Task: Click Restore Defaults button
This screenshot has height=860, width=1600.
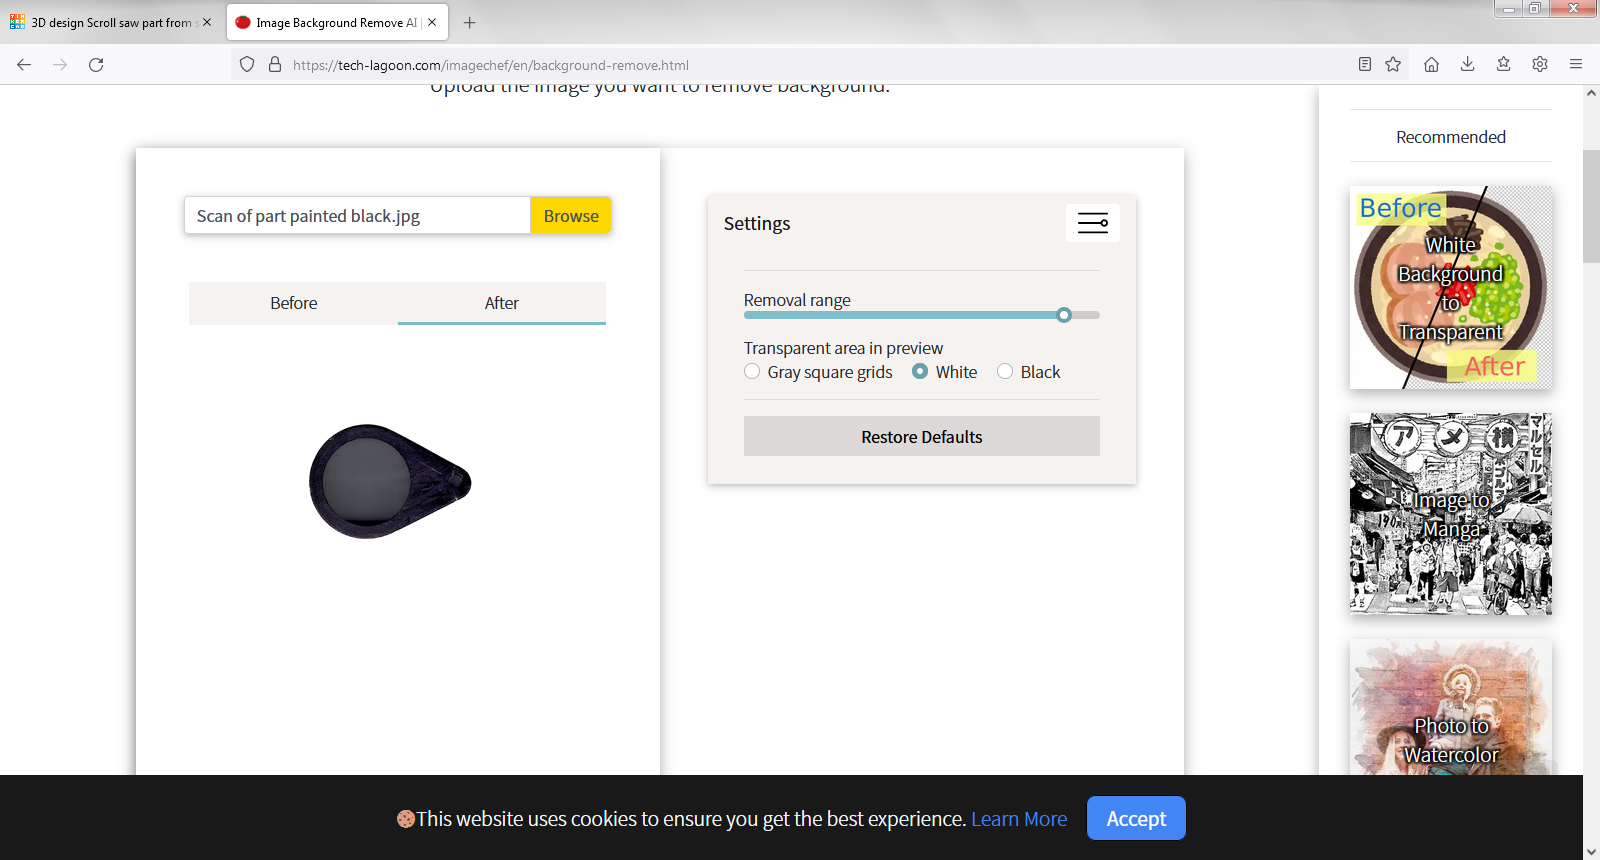Action: pyautogui.click(x=922, y=437)
